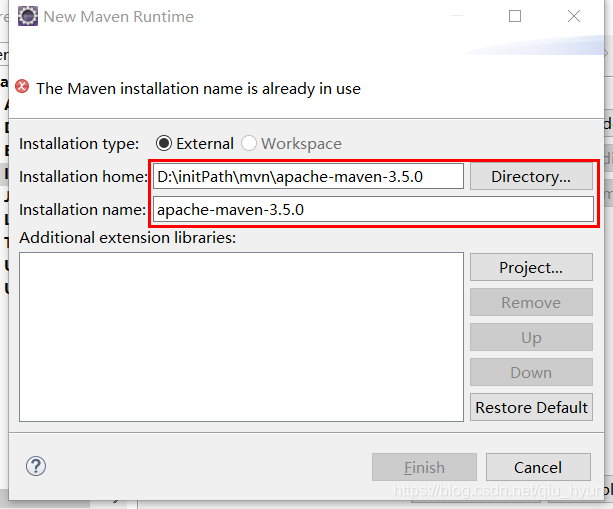Screen dimensions: 613x509
Task: Click the Remove button
Action: pyautogui.click(x=531, y=302)
